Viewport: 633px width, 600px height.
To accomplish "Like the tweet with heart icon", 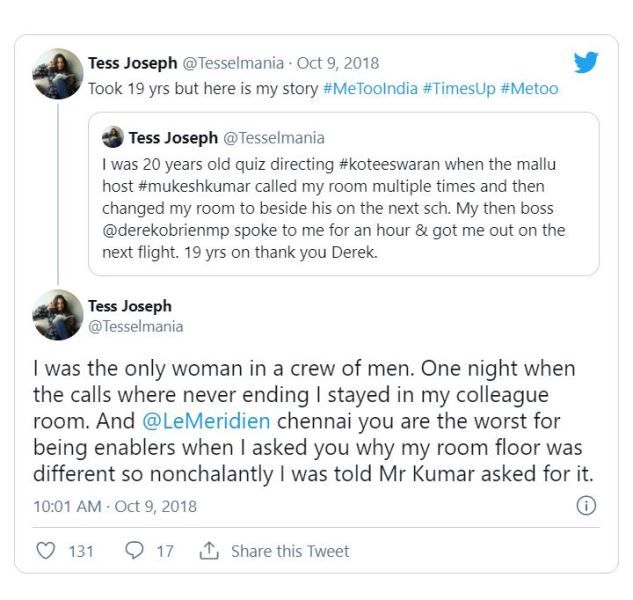I will [46, 551].
